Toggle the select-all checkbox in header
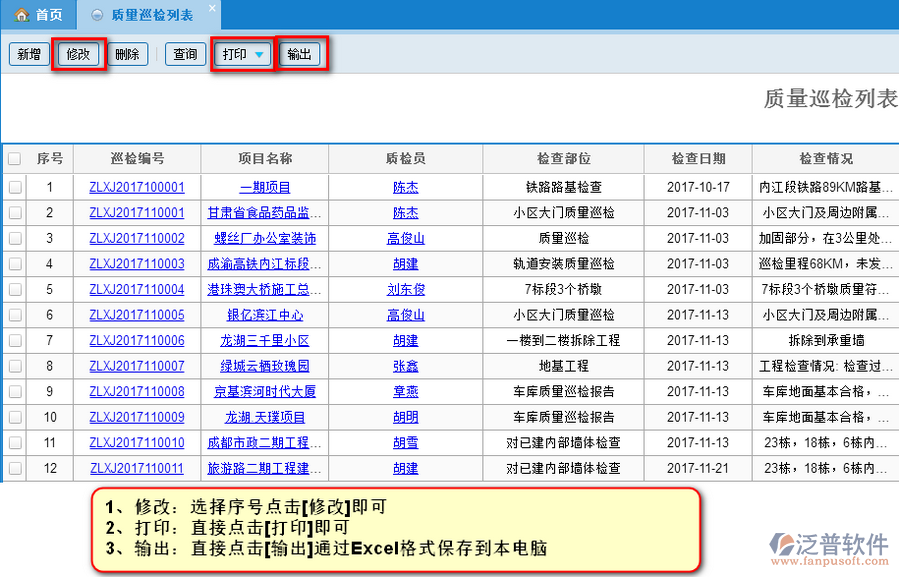Screen dimensions: 899x577 (x=14, y=159)
